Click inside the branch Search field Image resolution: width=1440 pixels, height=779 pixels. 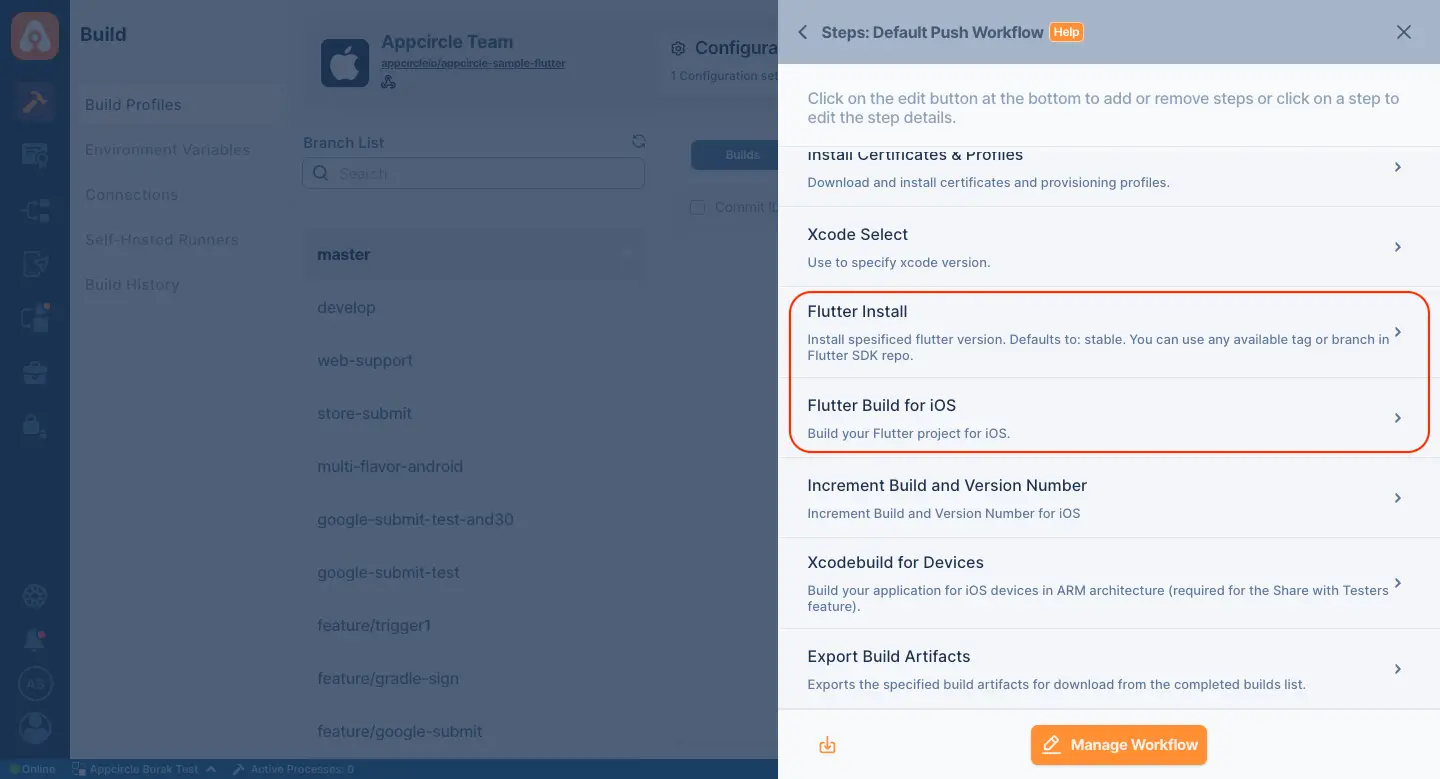click(474, 173)
